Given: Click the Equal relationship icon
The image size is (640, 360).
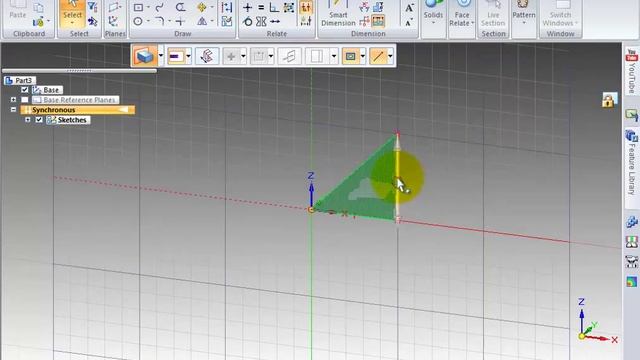Looking at the screenshot, I should pos(261,7).
